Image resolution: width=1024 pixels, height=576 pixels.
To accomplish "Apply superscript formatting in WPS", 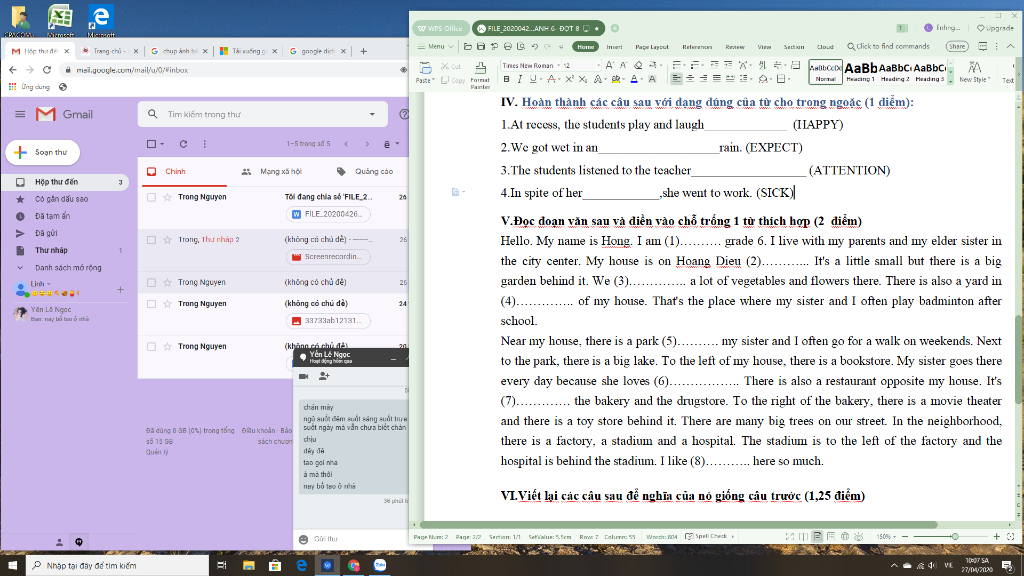I will [569, 79].
